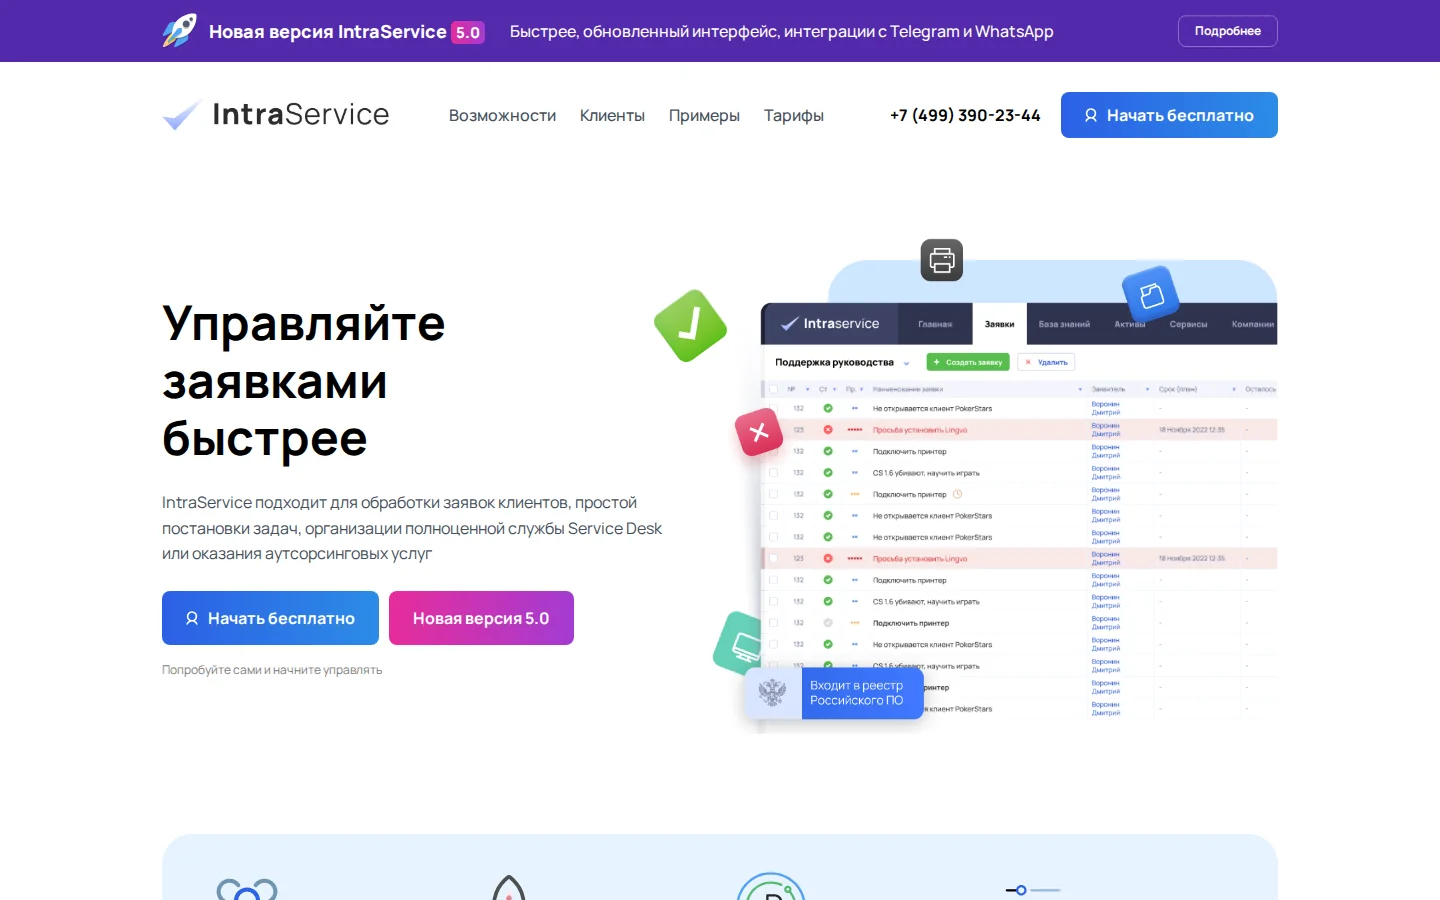Switch to the 'Сервисы' tab in the mockup
Viewport: 1440px width, 900px height.
(x=1188, y=324)
